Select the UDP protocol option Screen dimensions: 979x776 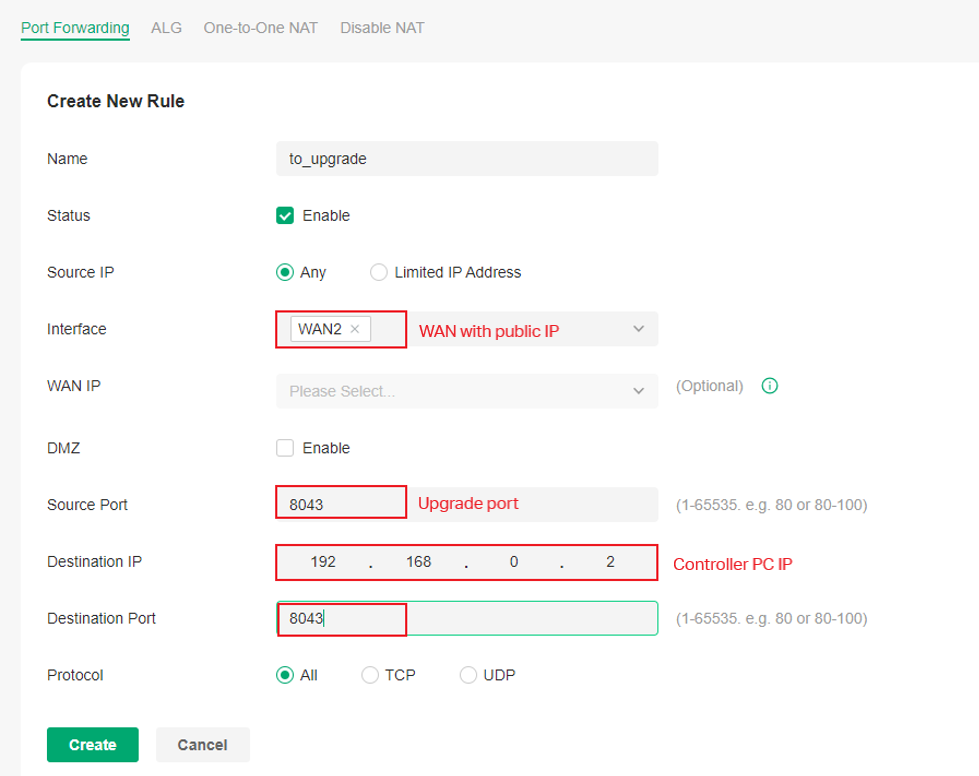pyautogui.click(x=468, y=675)
